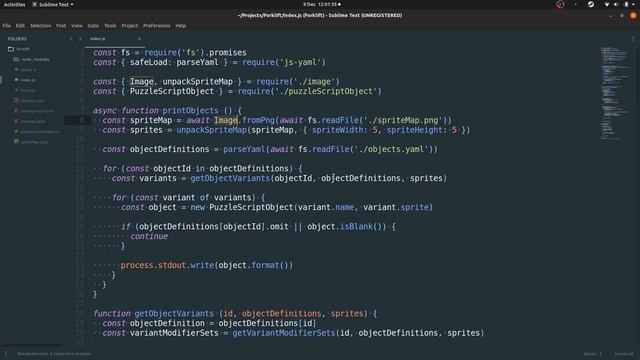The width and height of the screenshot is (640, 360).
Task: Go to next tab with right arrow
Action: point(80,39)
